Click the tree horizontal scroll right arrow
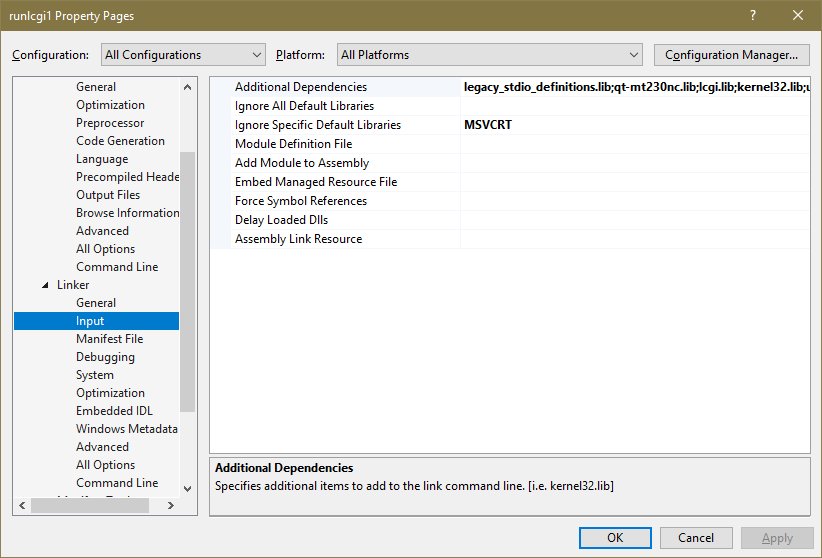Screen dimensions: 822x558 pyautogui.click(x=170, y=506)
